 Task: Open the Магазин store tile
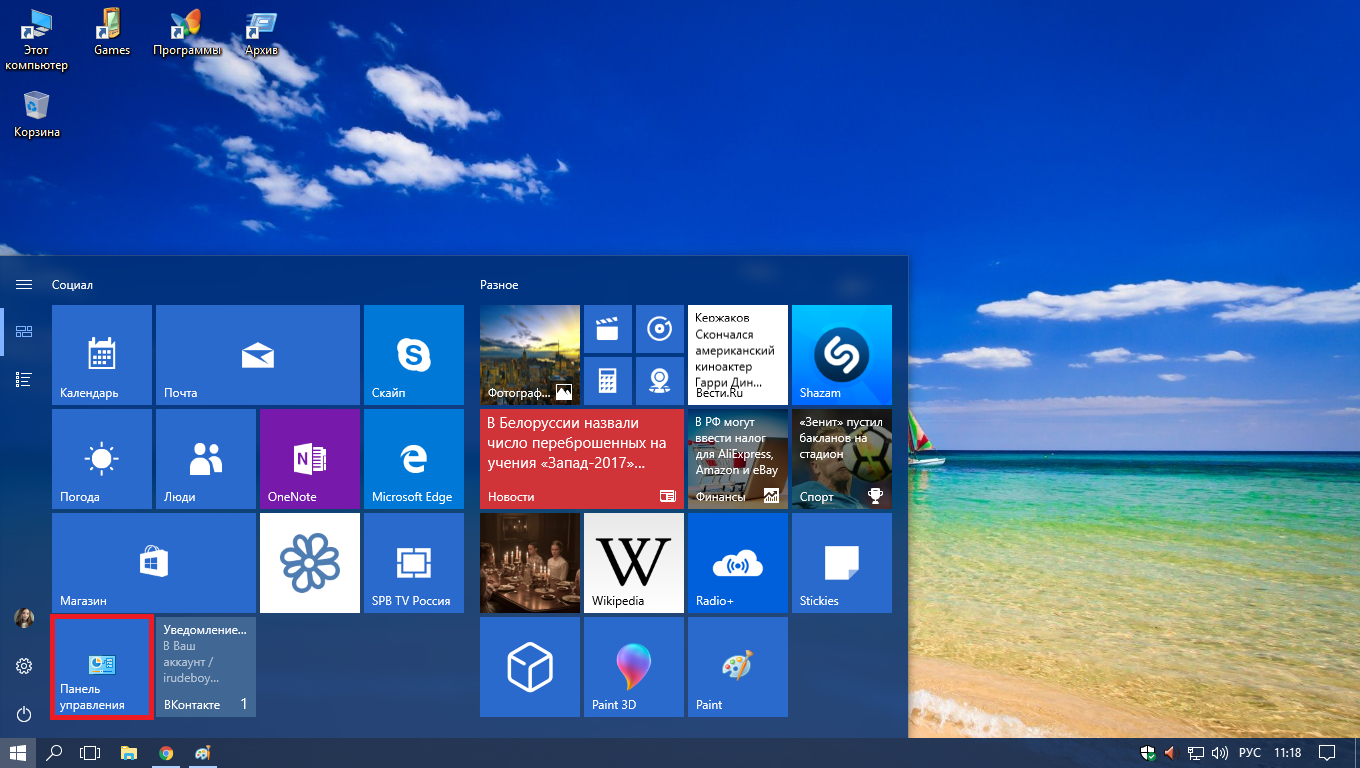click(154, 563)
